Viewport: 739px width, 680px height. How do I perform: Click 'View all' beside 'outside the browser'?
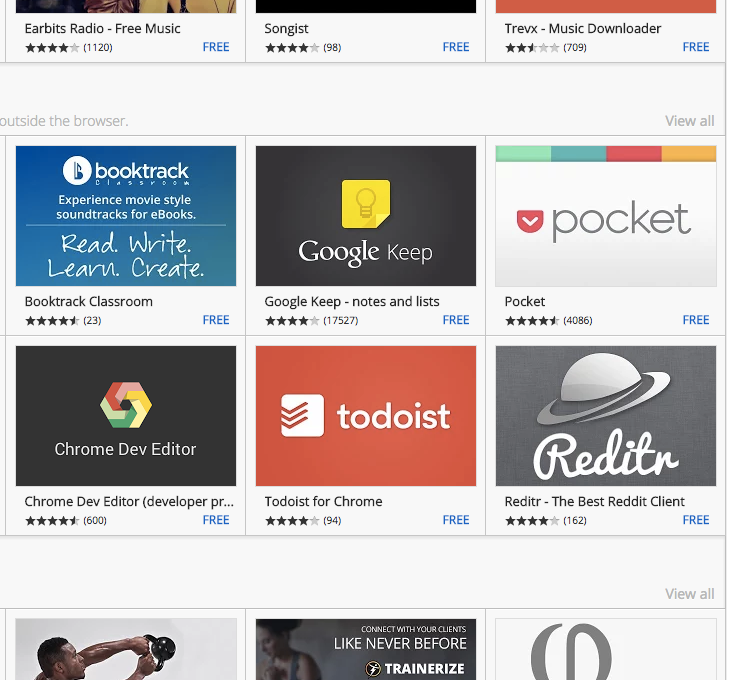(690, 121)
